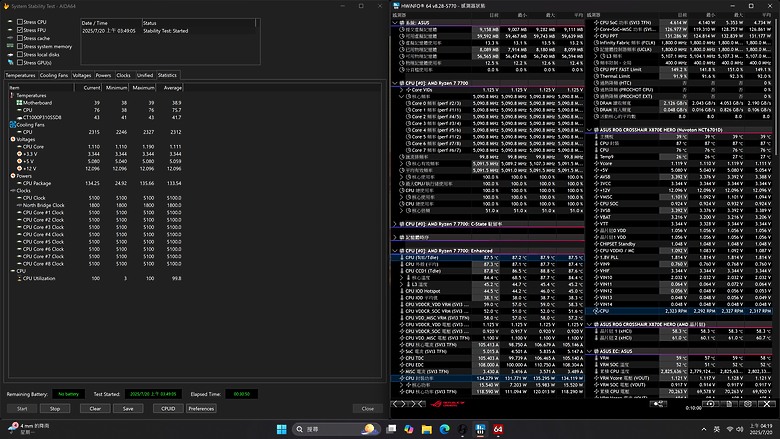The image size is (780, 439).
Task: Stop the stability test
Action: pyautogui.click(x=55, y=409)
